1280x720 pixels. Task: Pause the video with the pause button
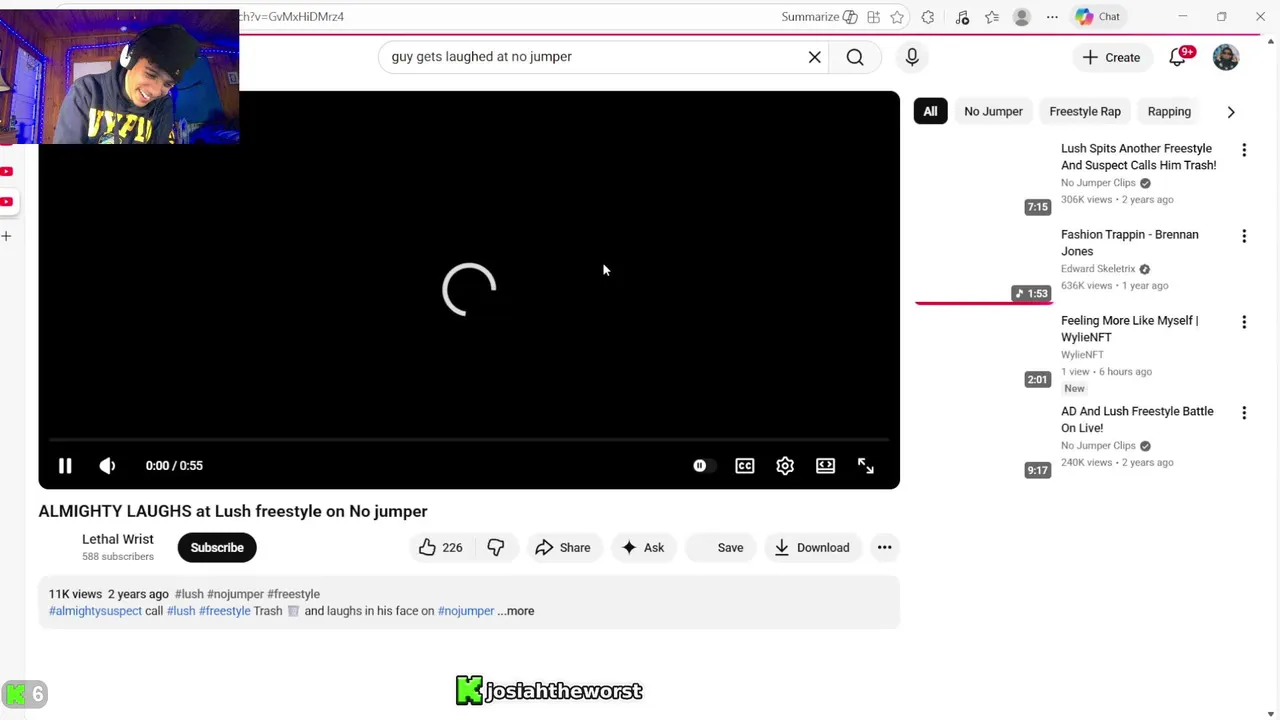click(x=65, y=466)
